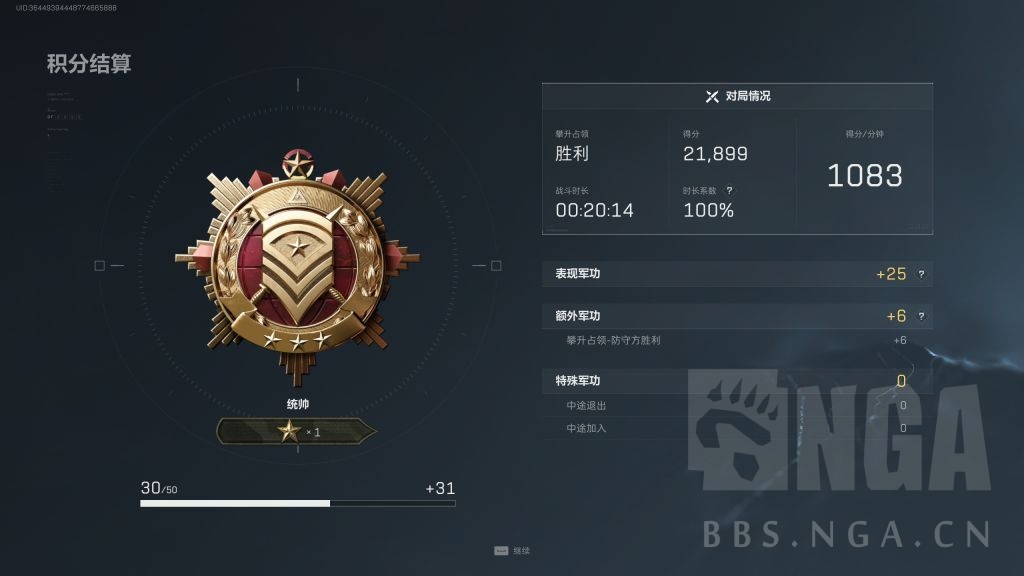Image resolution: width=1024 pixels, height=576 pixels.
Task: Click the 积分结算 title
Action: [x=89, y=63]
